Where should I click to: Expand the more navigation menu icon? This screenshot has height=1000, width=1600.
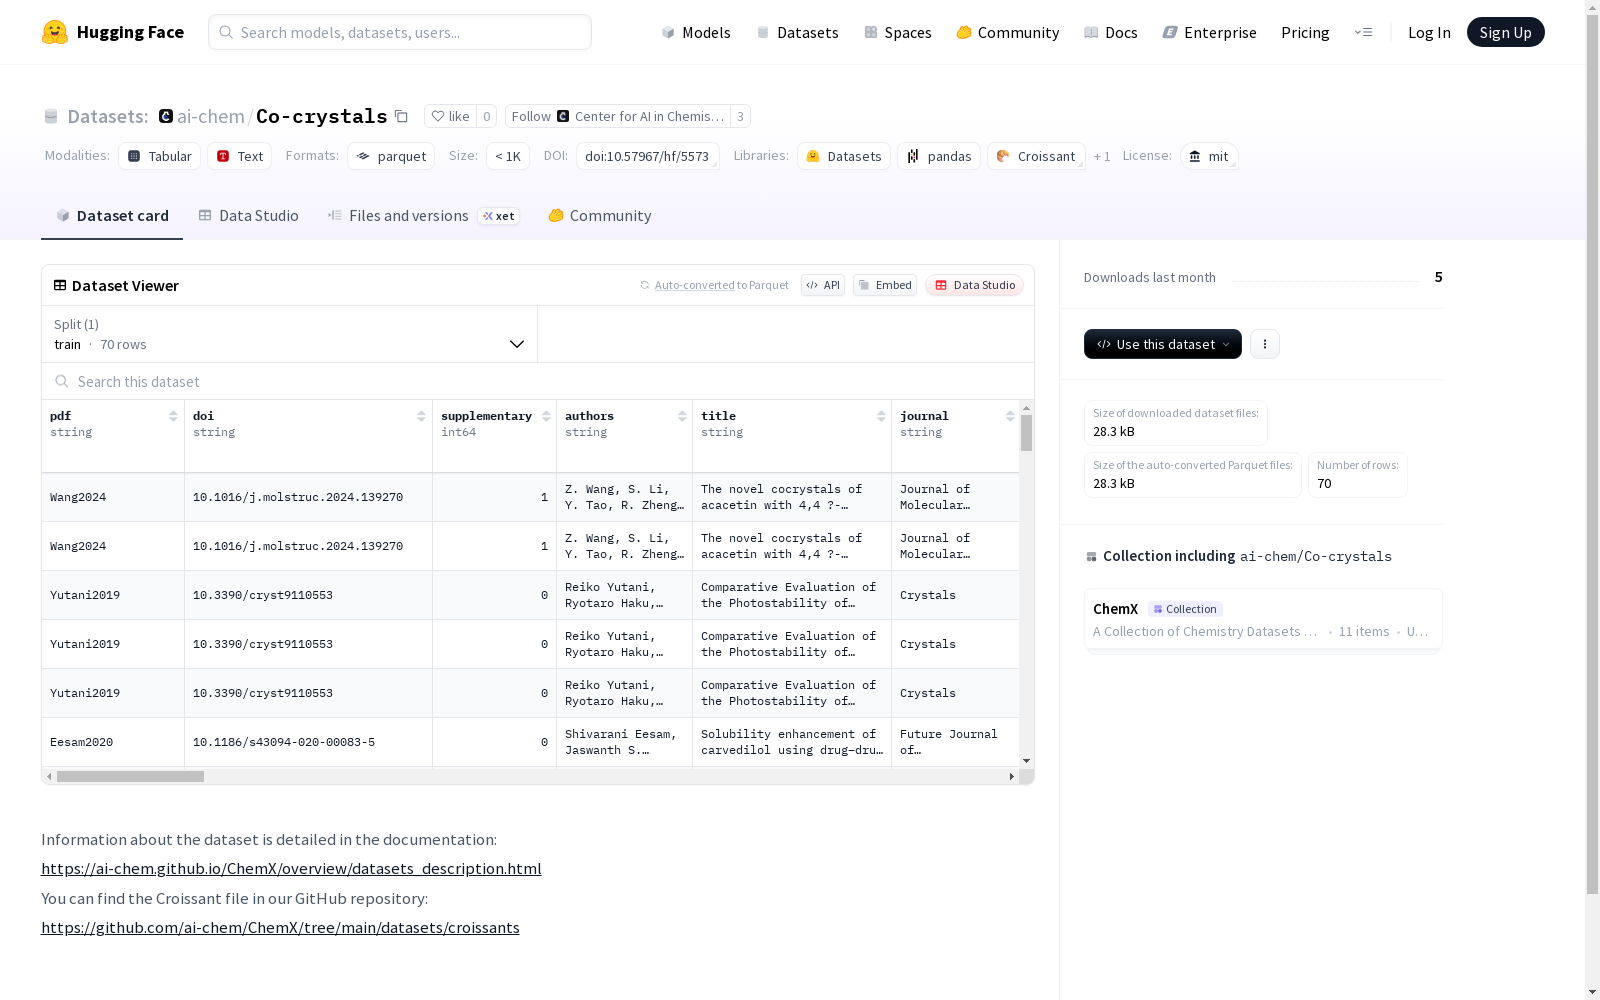1363,32
